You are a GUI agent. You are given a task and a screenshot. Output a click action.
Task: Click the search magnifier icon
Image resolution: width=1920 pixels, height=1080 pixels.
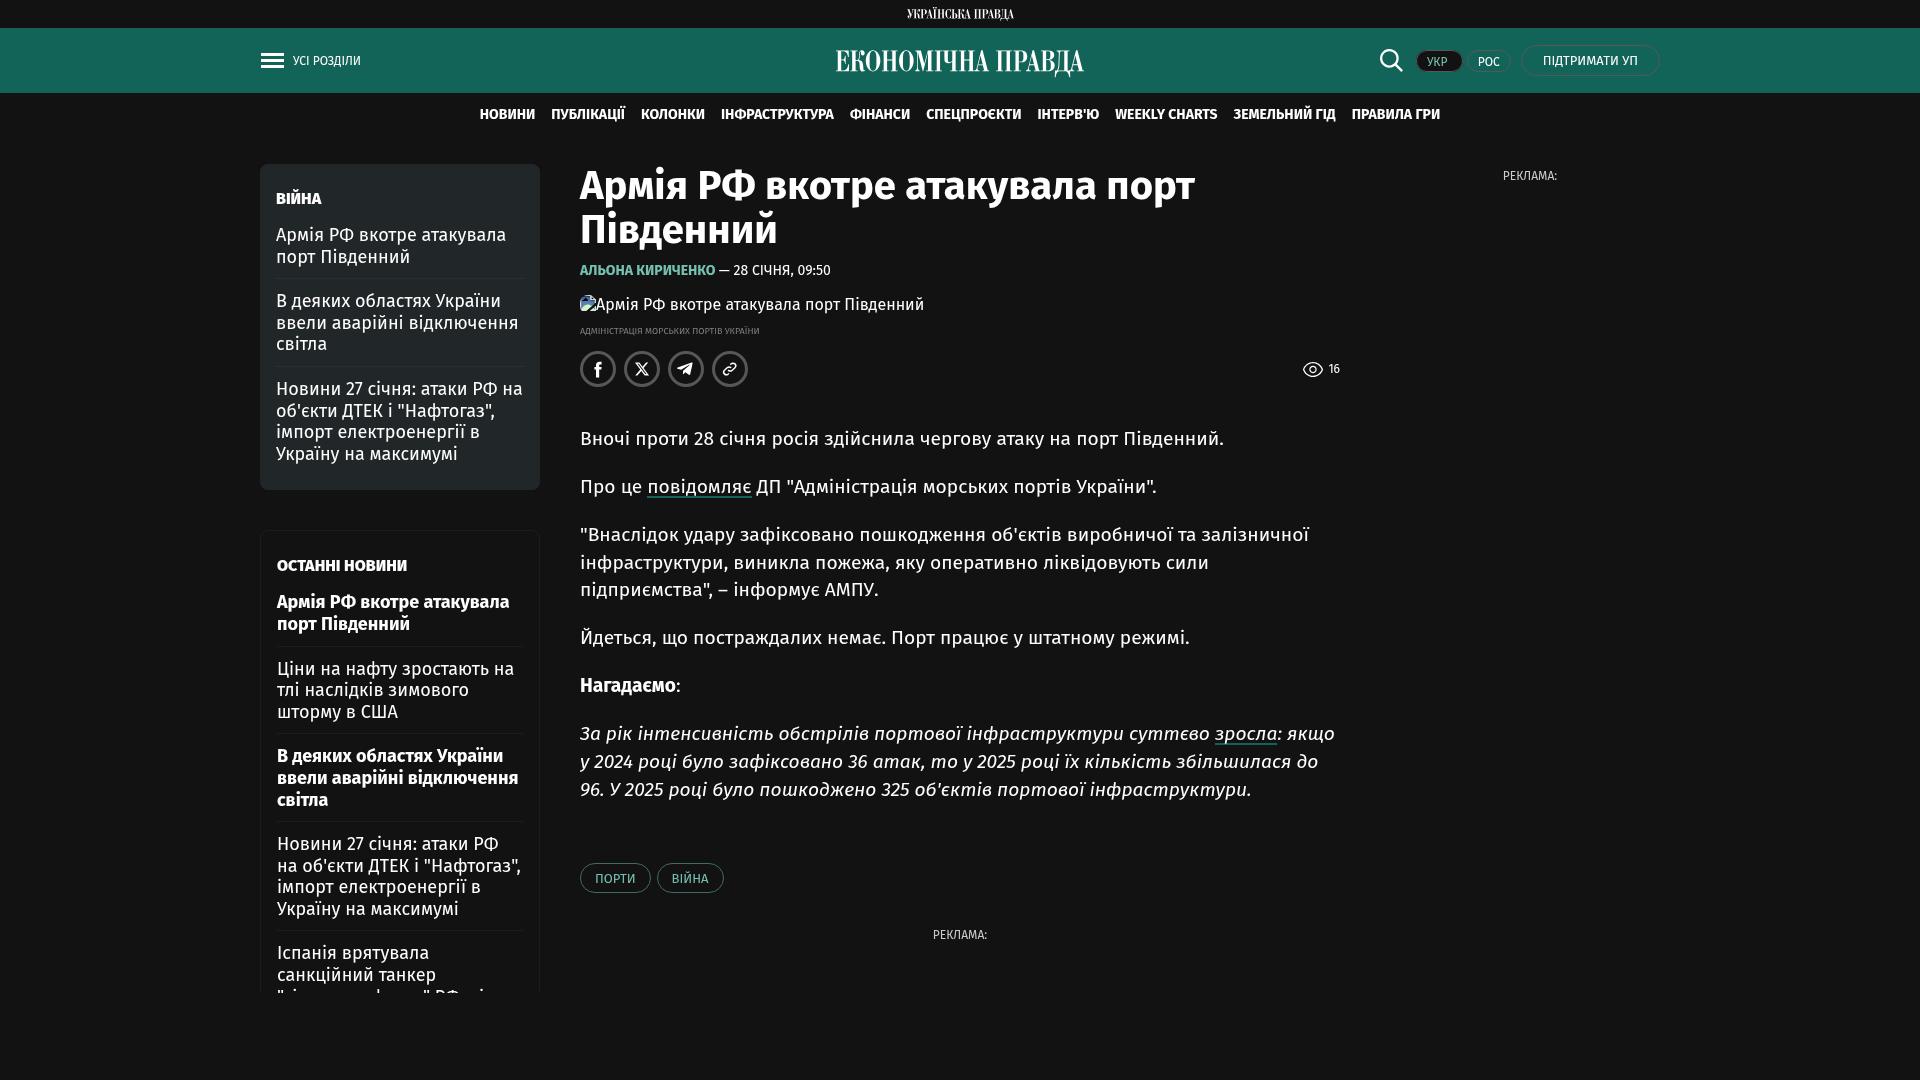[x=1391, y=61]
